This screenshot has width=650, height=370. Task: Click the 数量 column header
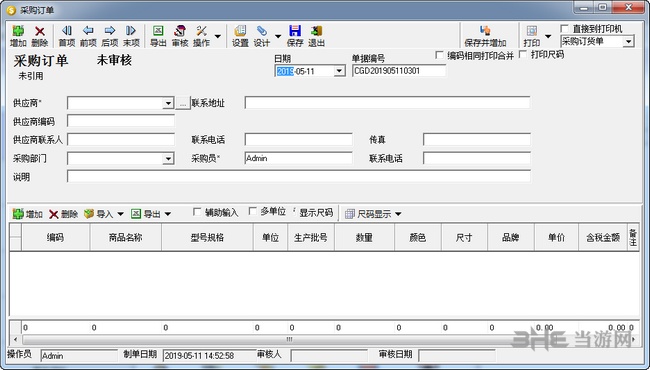[364, 237]
